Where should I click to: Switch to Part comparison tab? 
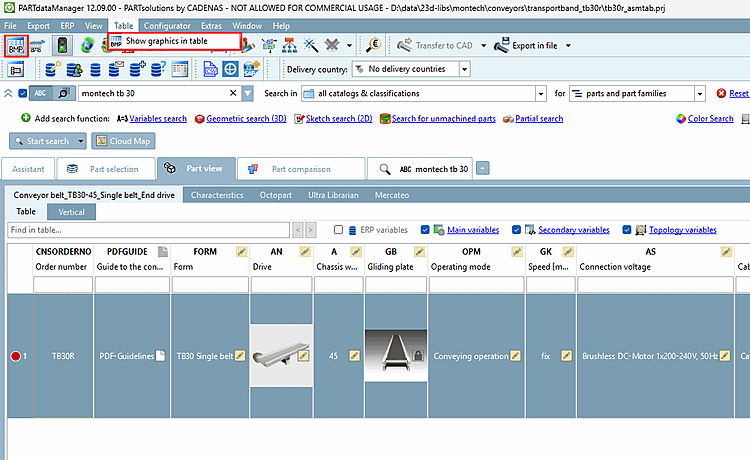[301, 169]
